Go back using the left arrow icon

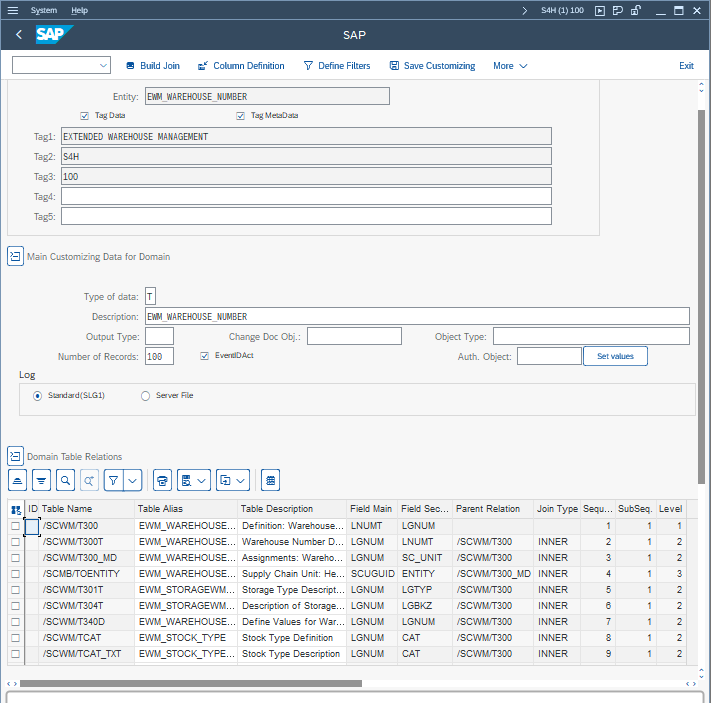[x=19, y=35]
